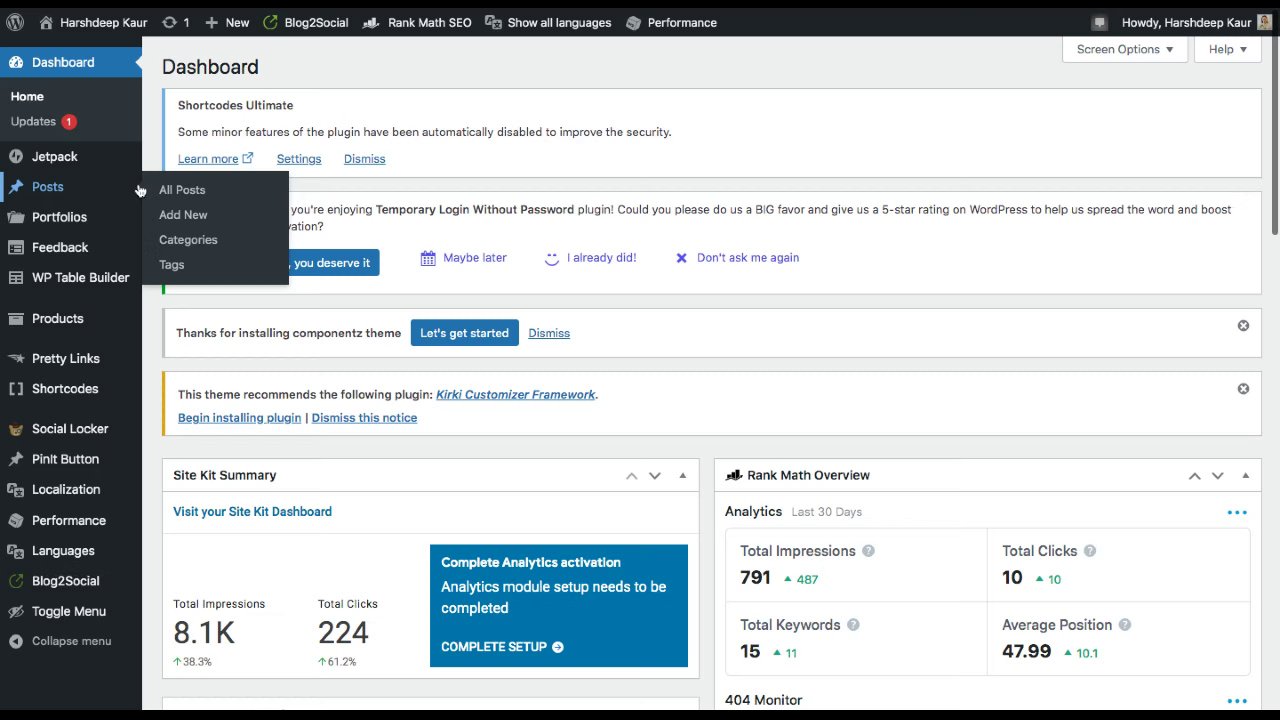Open Blog2Social icon in the admin bar
The width and height of the screenshot is (1280, 720).
tap(270, 22)
